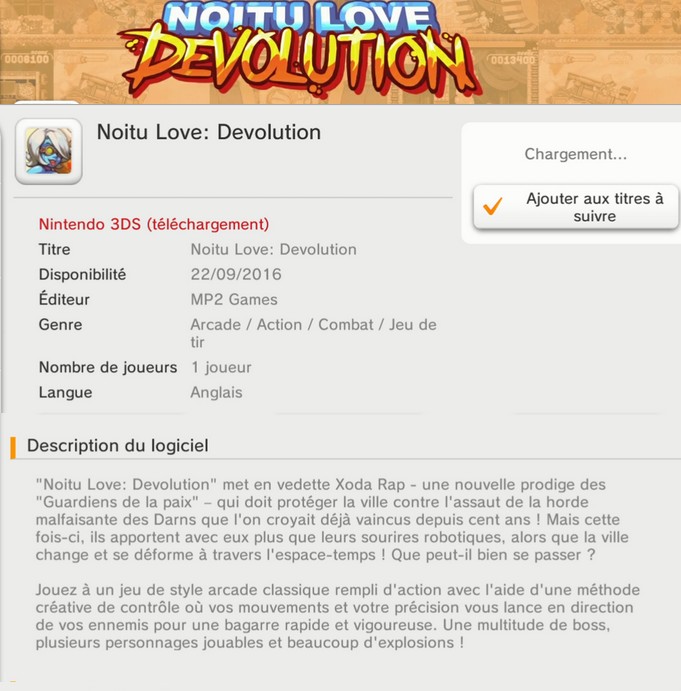Select the "Chargement..." loading text
681x691 pixels.
point(576,154)
